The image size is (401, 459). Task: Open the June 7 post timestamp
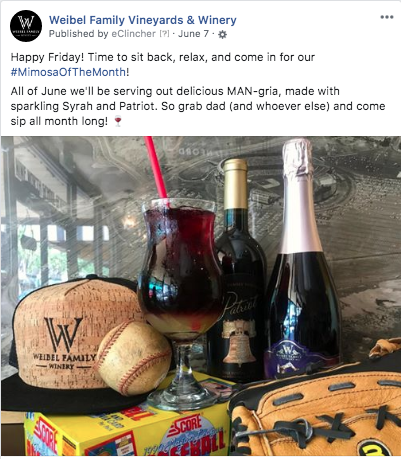tap(193, 34)
